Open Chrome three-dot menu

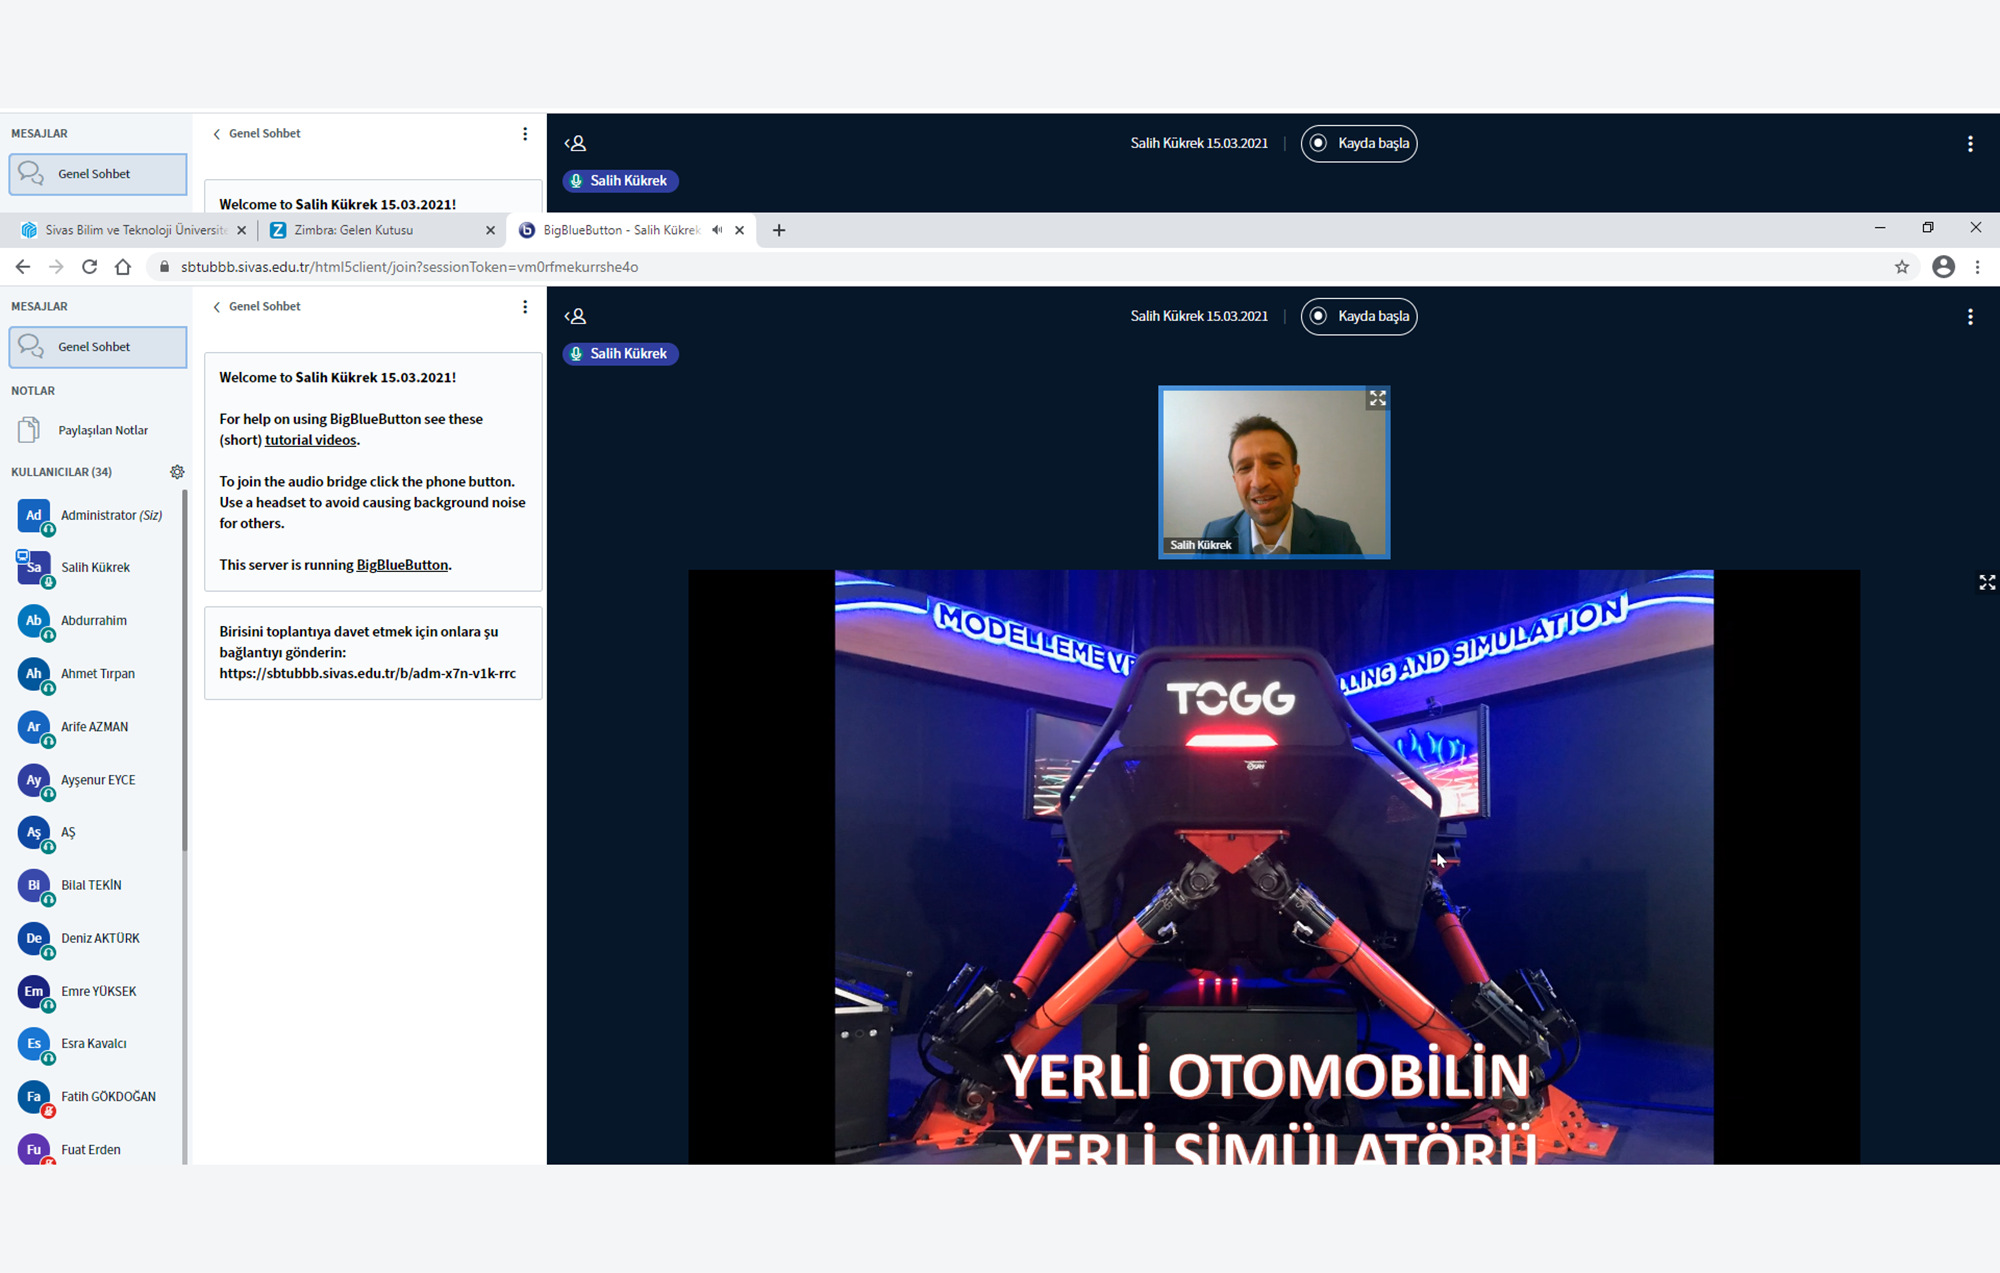pos(1977,267)
